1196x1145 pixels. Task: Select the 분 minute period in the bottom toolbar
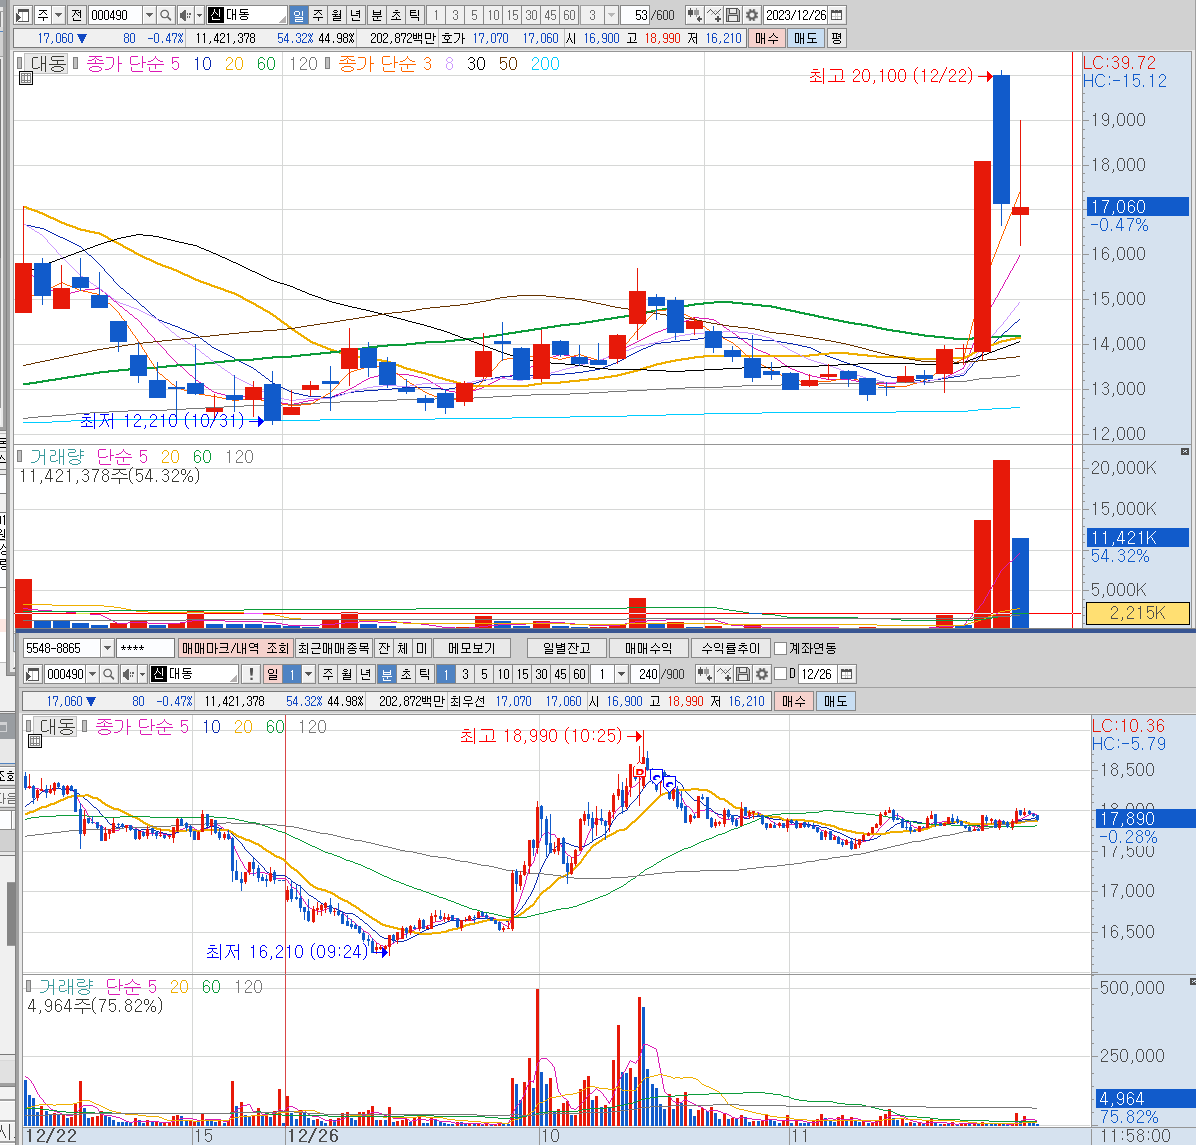point(387,674)
